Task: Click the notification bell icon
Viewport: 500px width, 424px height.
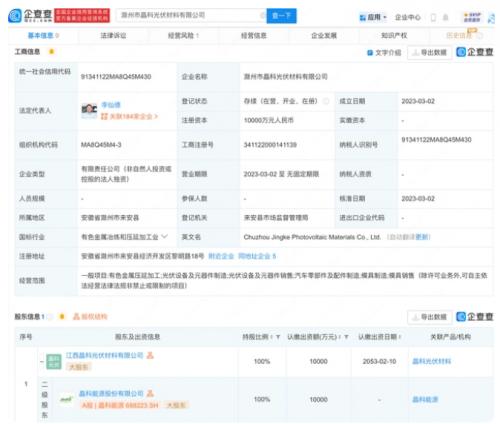Action: [x=445, y=17]
